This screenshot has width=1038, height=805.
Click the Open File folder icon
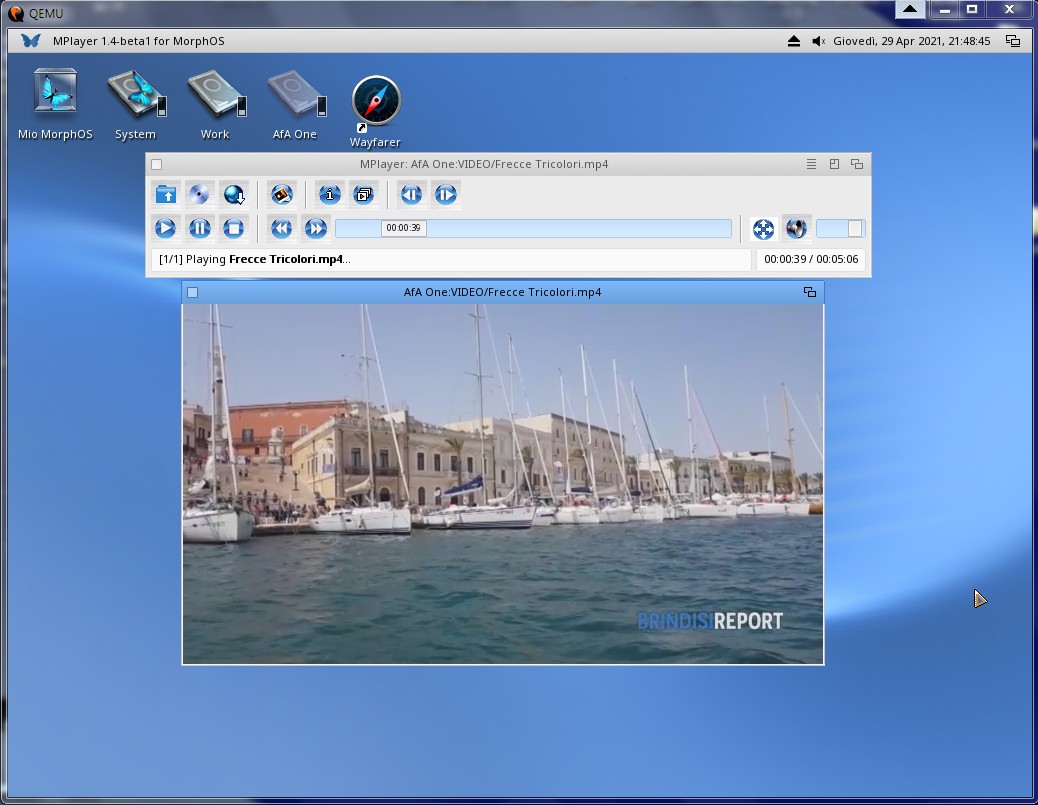pos(166,195)
